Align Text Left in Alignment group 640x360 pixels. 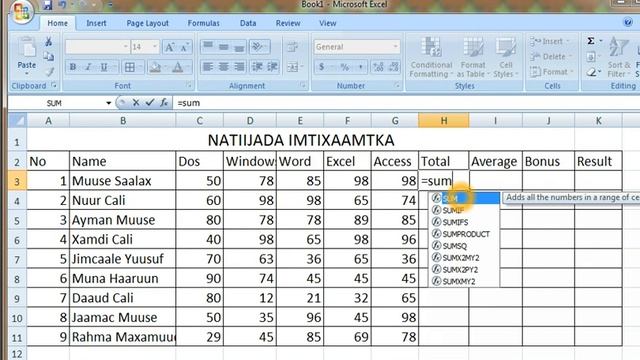[208, 67]
